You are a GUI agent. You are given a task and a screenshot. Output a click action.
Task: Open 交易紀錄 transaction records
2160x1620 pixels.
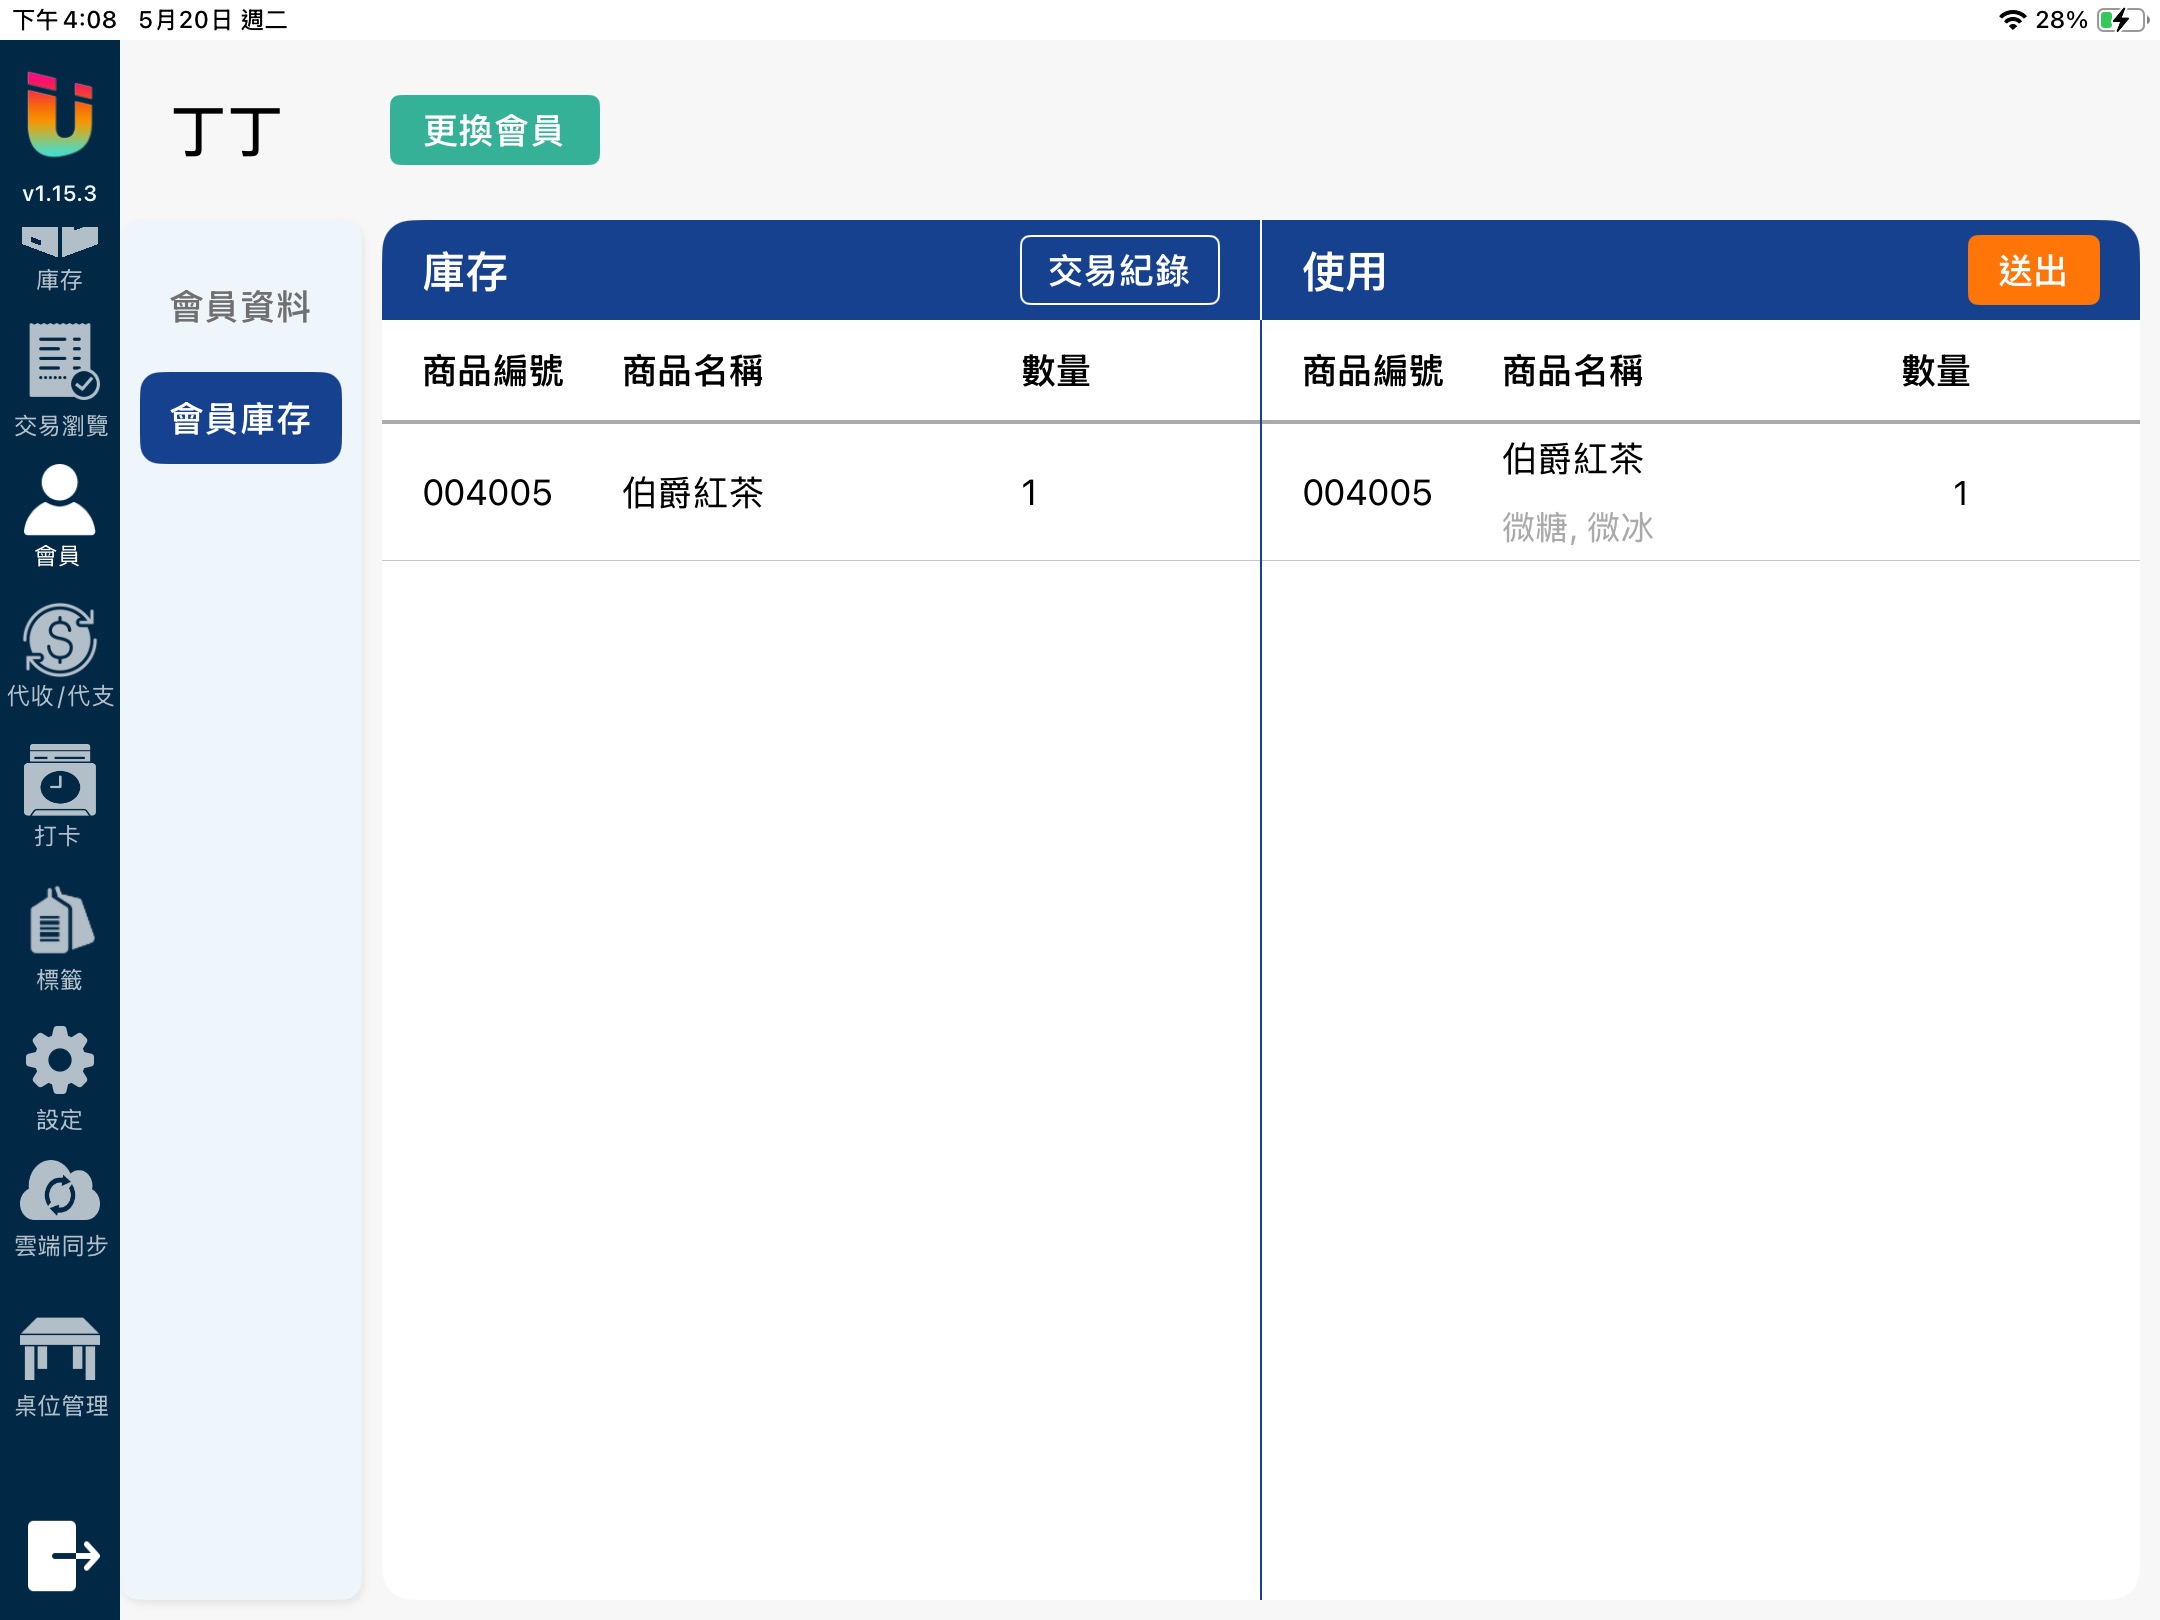tap(1119, 270)
